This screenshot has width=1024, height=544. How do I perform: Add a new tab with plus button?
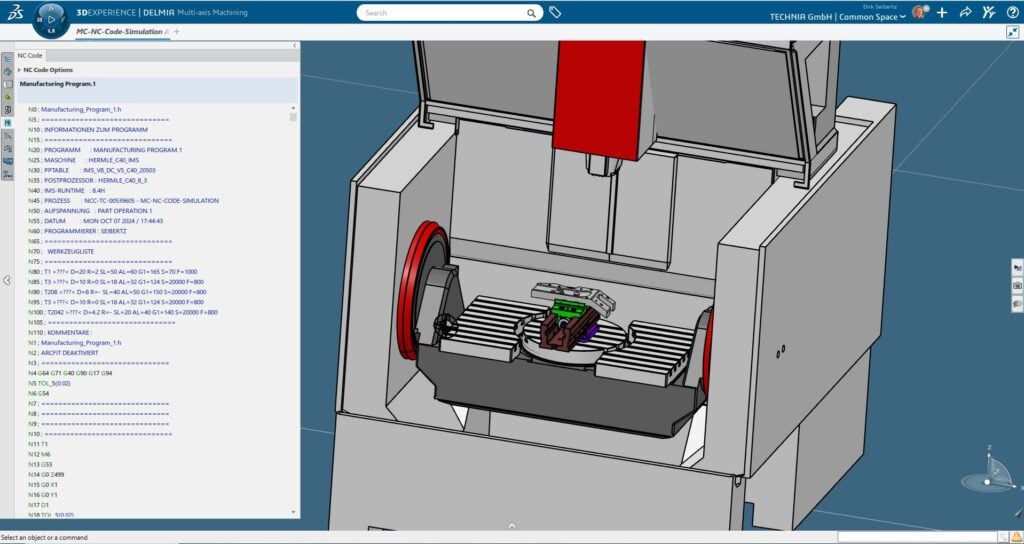click(177, 32)
